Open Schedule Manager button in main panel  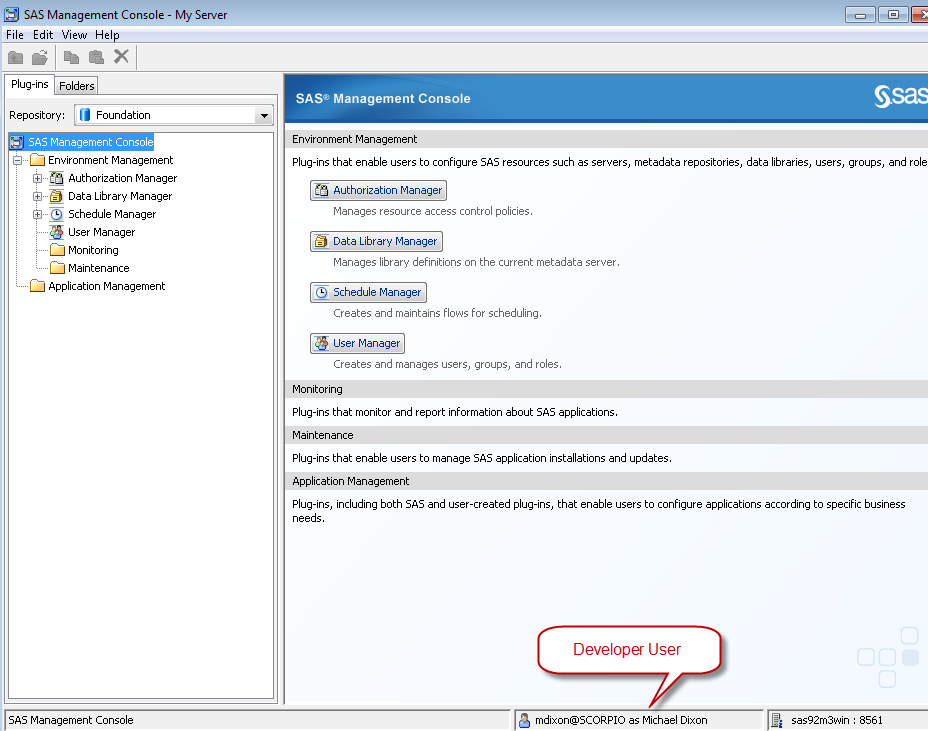point(368,292)
